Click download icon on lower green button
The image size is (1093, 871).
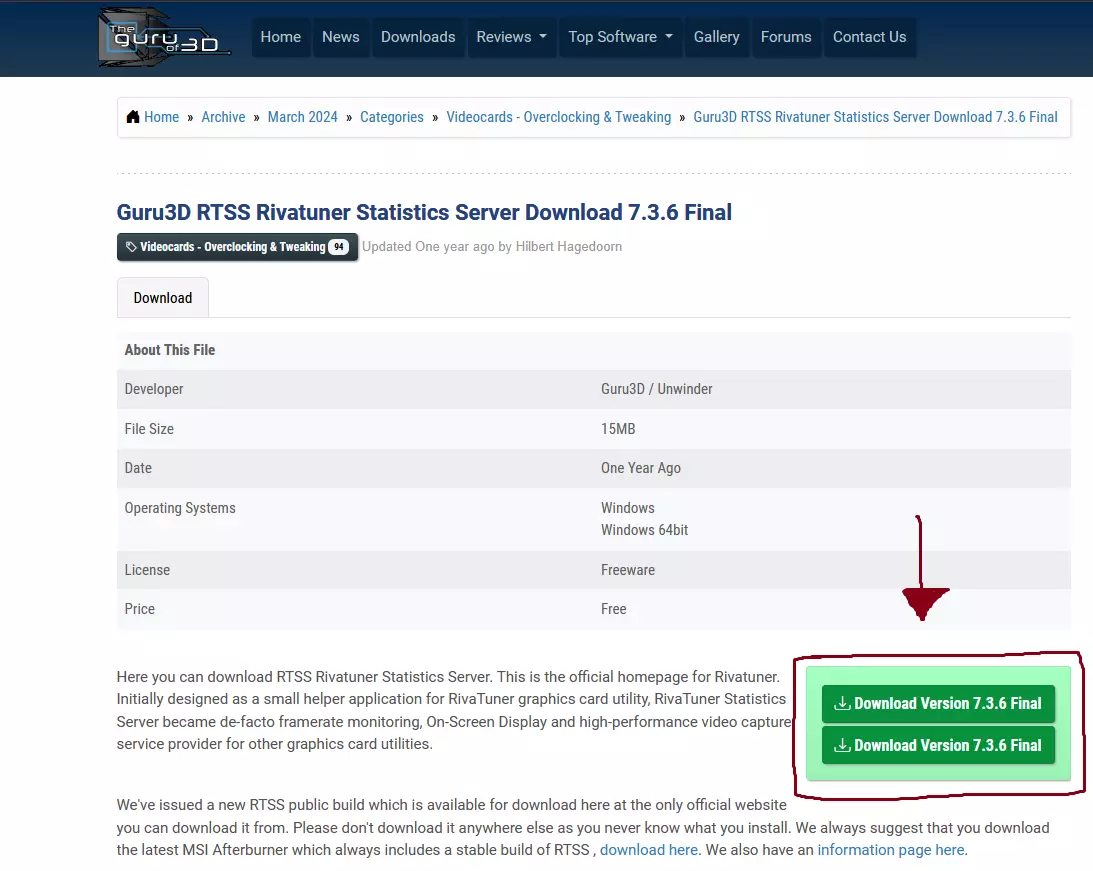coord(842,746)
